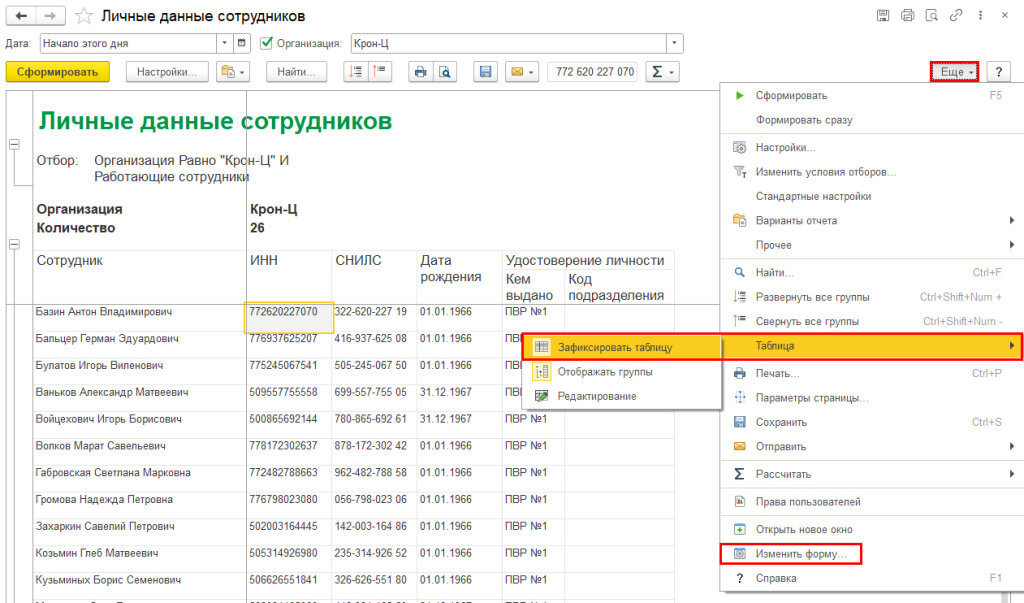Toggle the Организация checkbox

(266, 43)
